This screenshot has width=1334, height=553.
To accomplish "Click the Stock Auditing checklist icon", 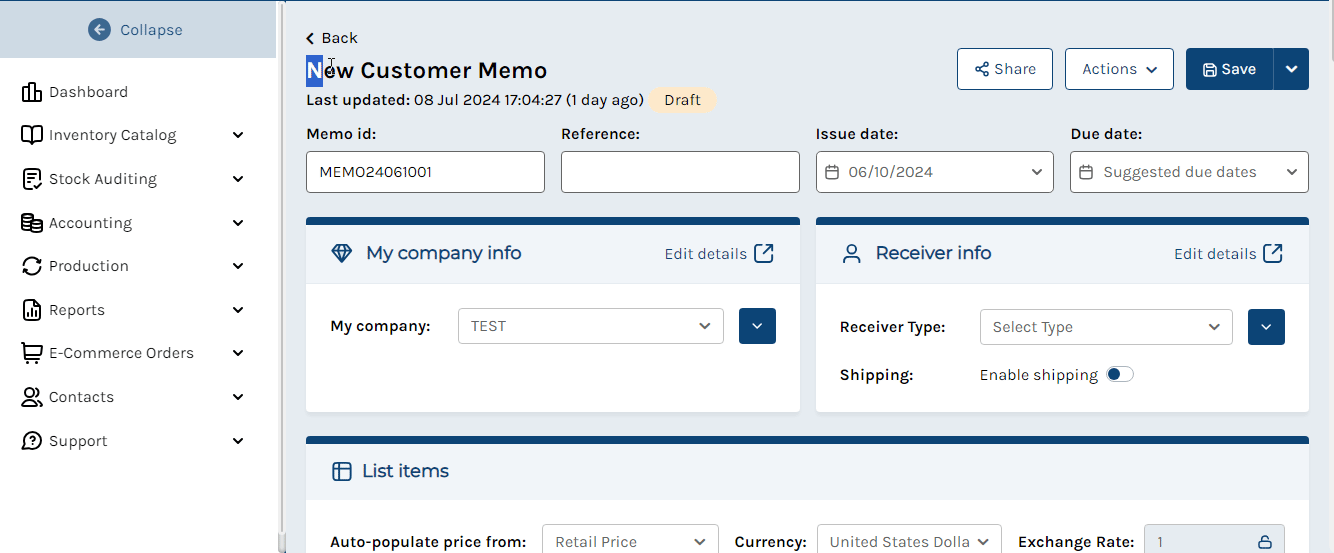I will click(32, 179).
